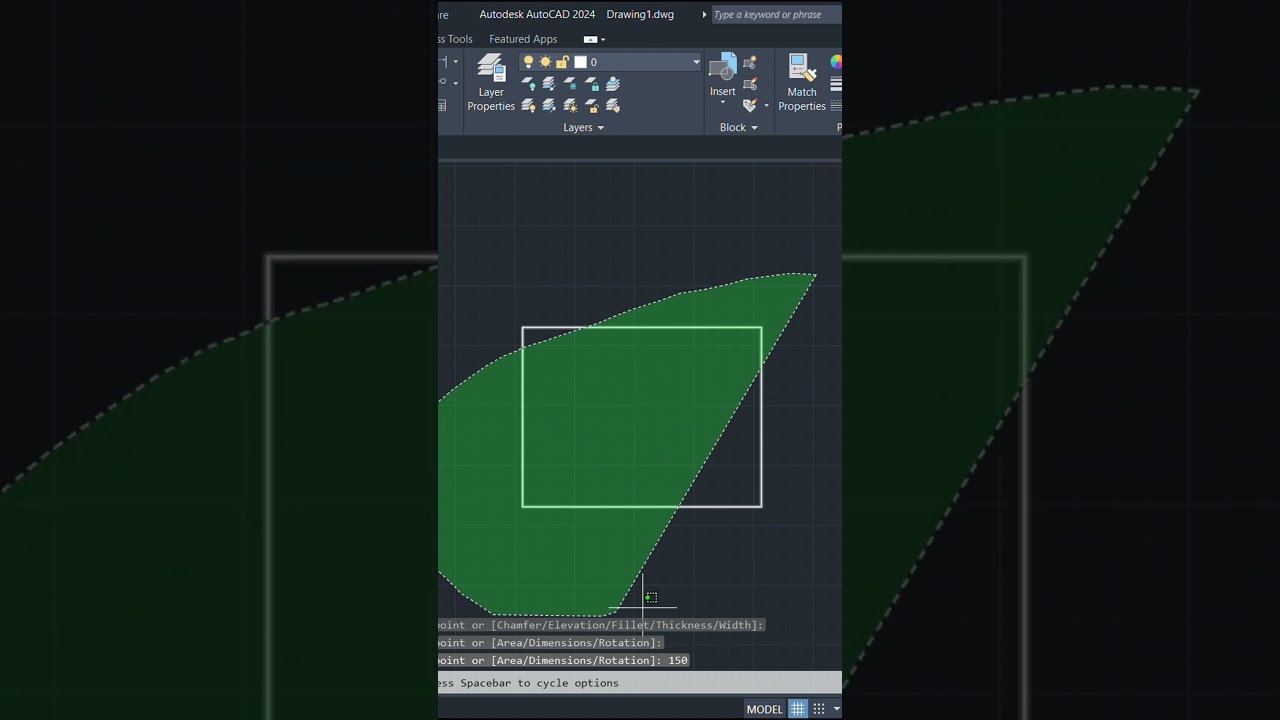Screen dimensions: 1280x720
Task: Click Make Current layer icon
Action: (x=613, y=84)
